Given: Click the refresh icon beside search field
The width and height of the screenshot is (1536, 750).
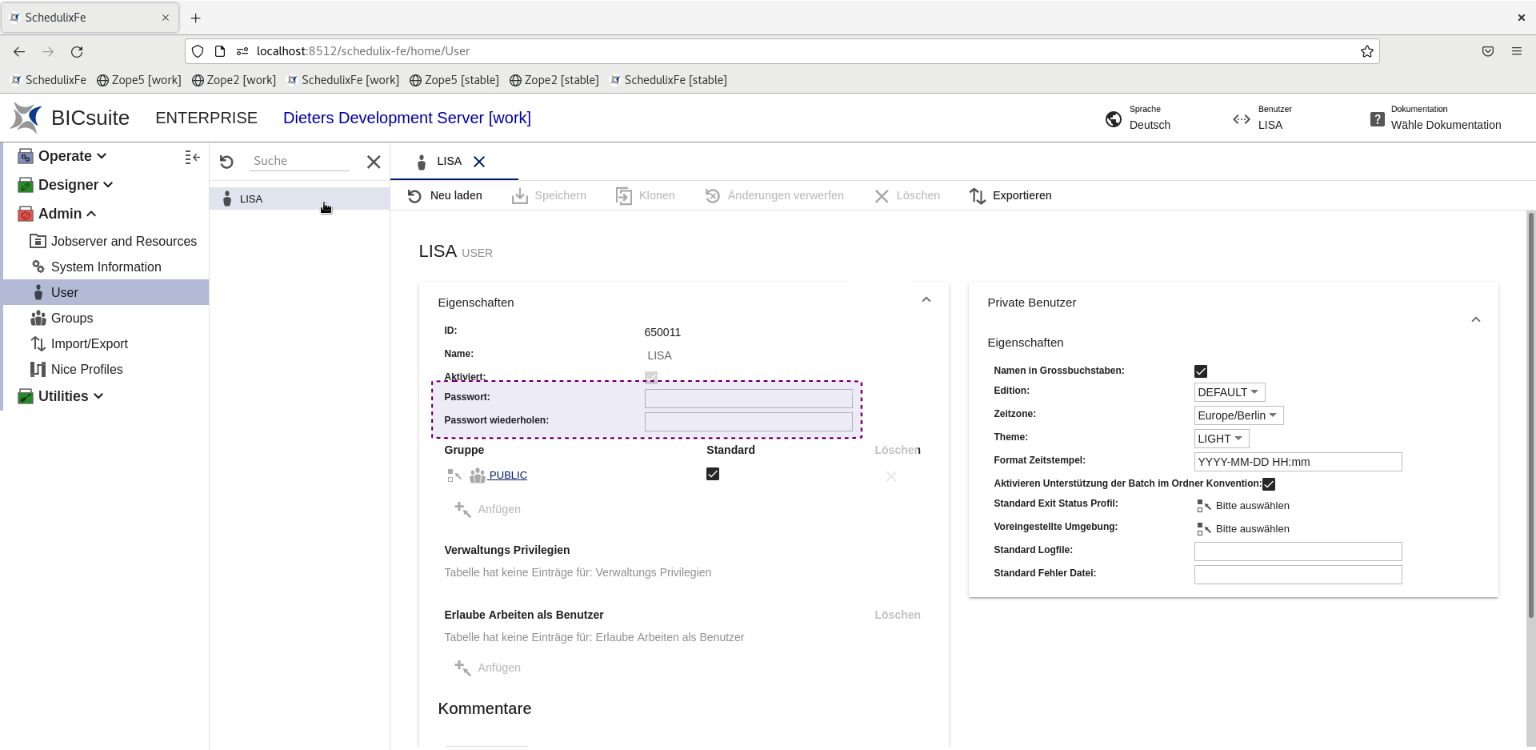Looking at the screenshot, I should click(227, 162).
